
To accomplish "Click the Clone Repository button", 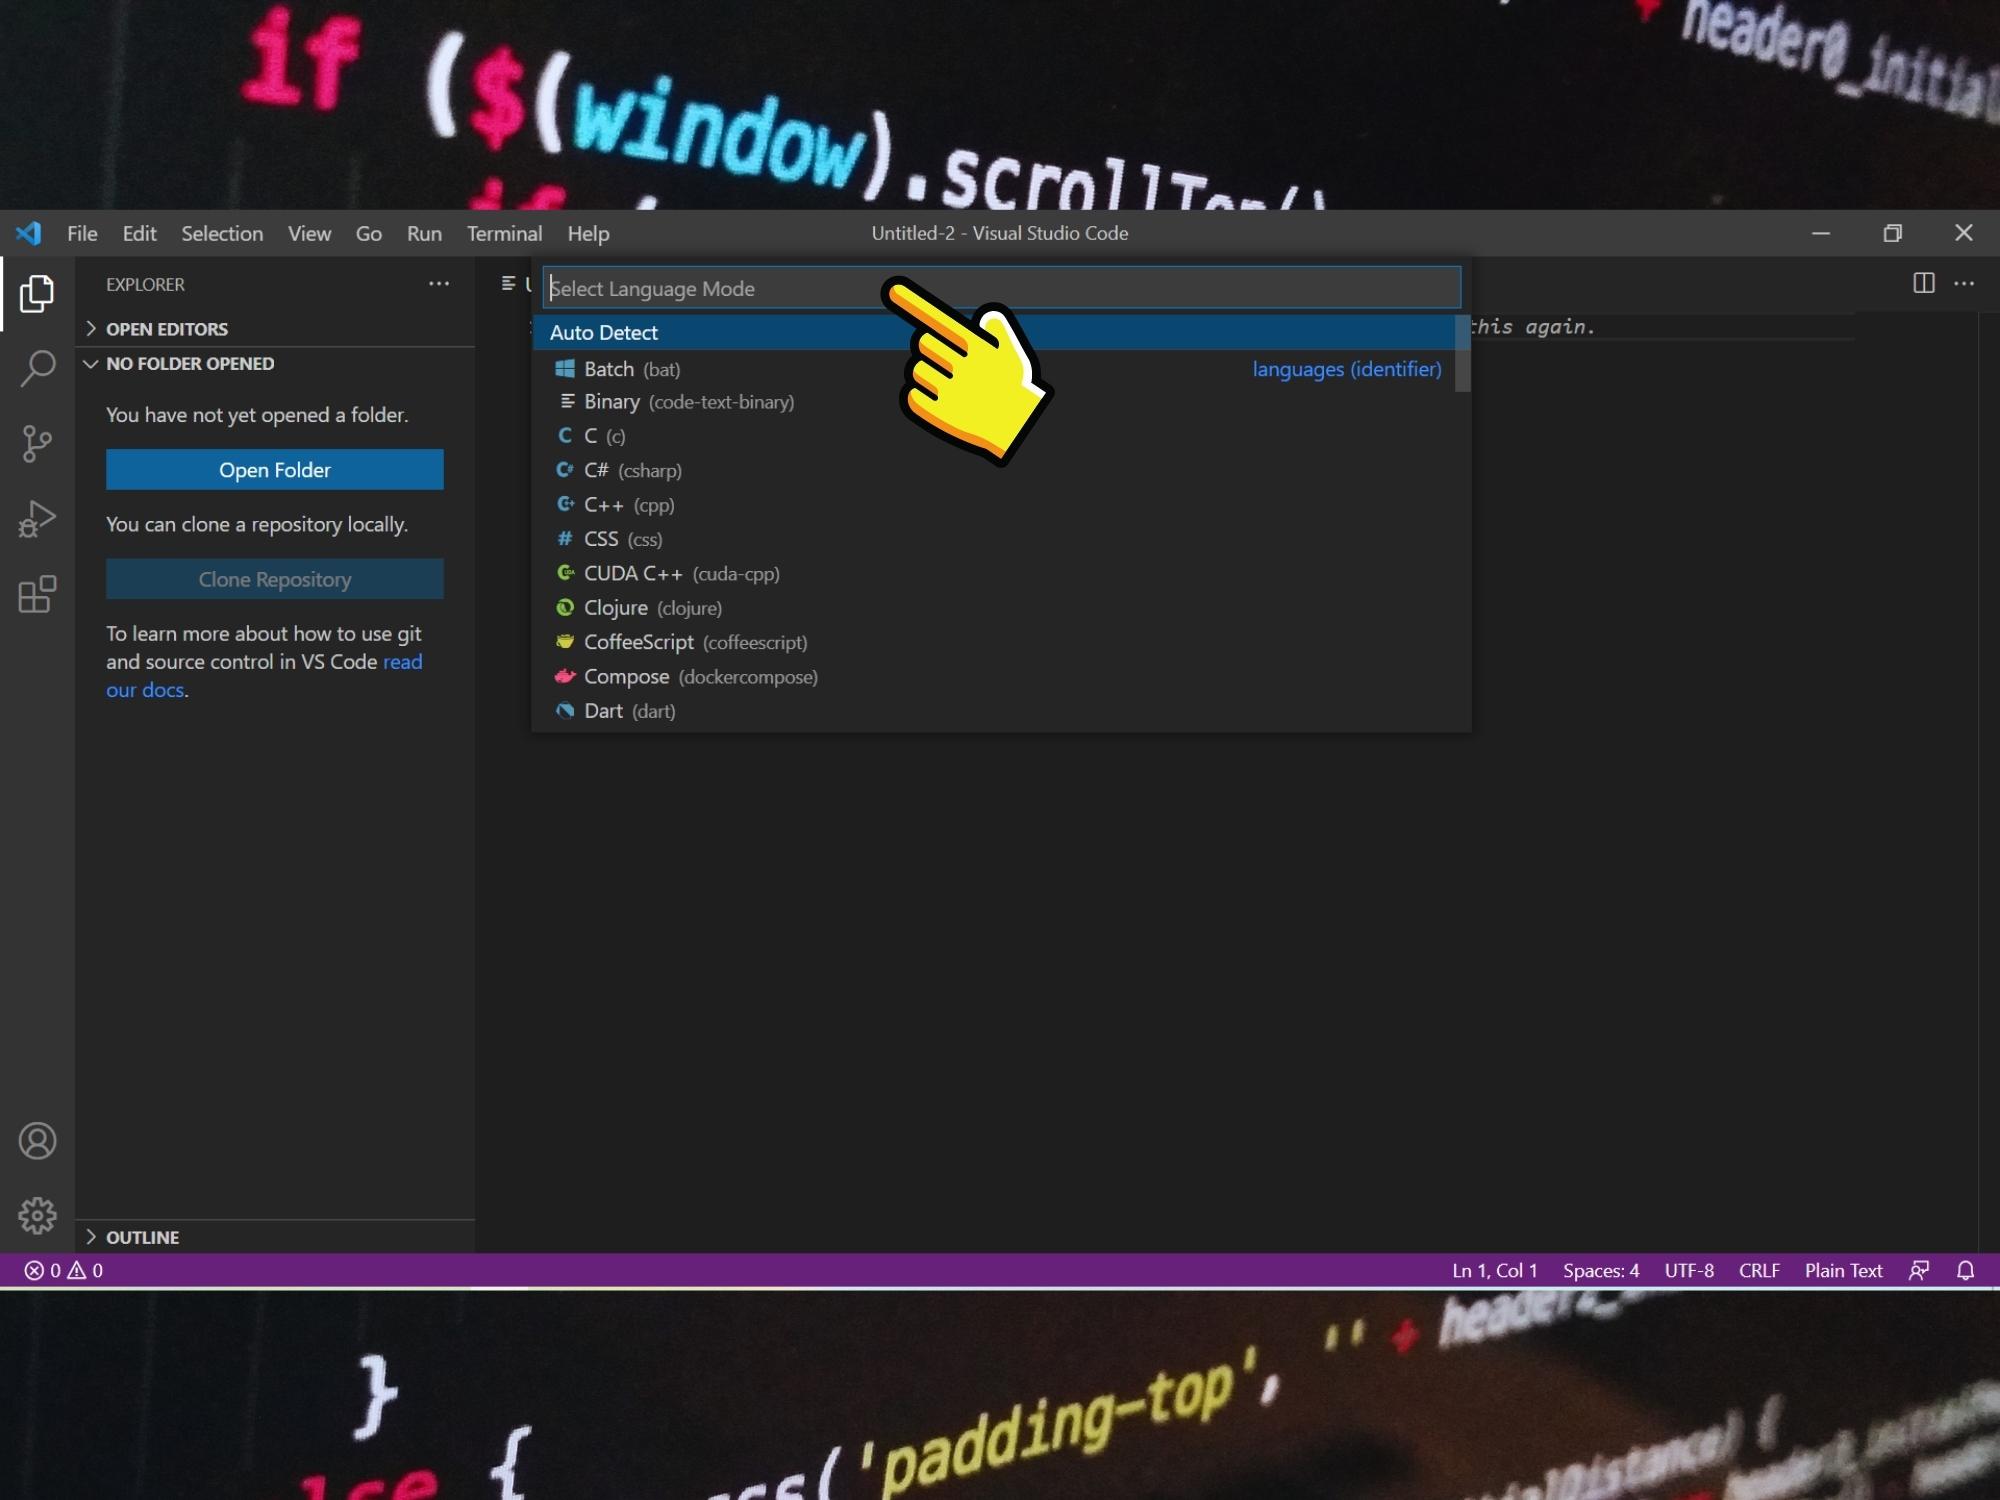I will (x=275, y=579).
